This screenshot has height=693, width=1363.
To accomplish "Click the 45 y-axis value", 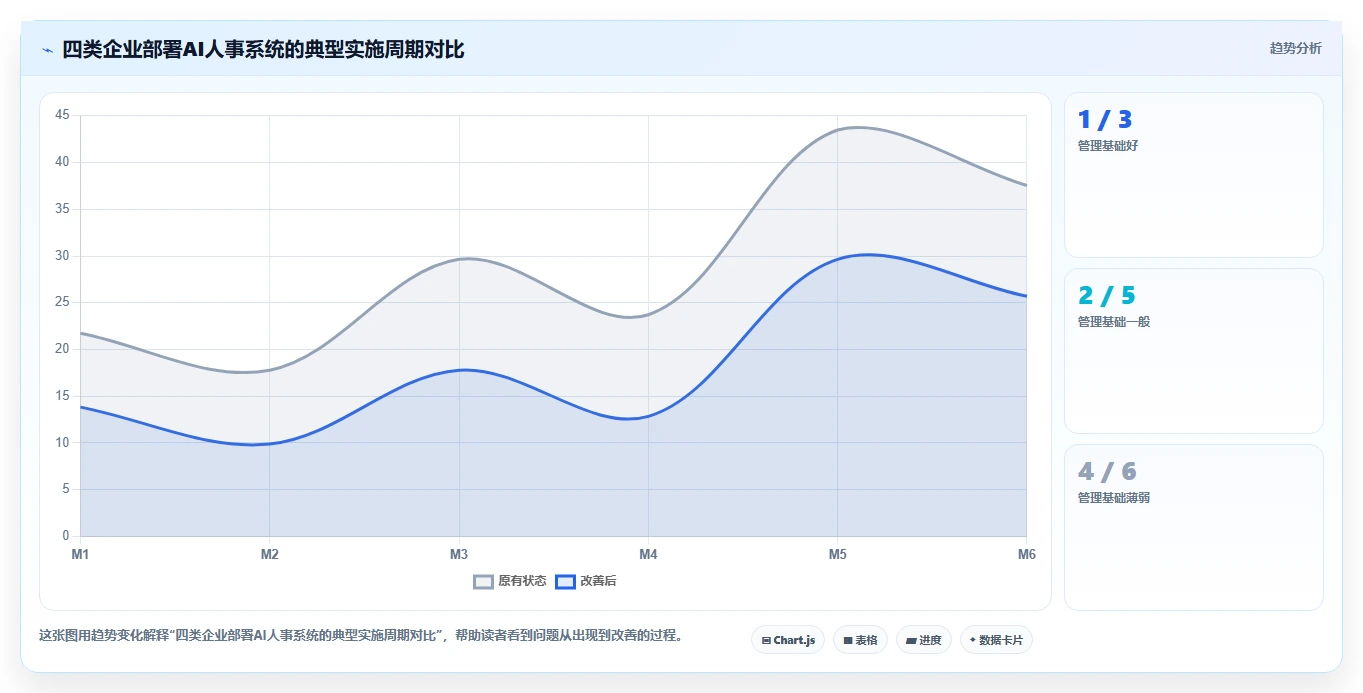I will coord(62,115).
